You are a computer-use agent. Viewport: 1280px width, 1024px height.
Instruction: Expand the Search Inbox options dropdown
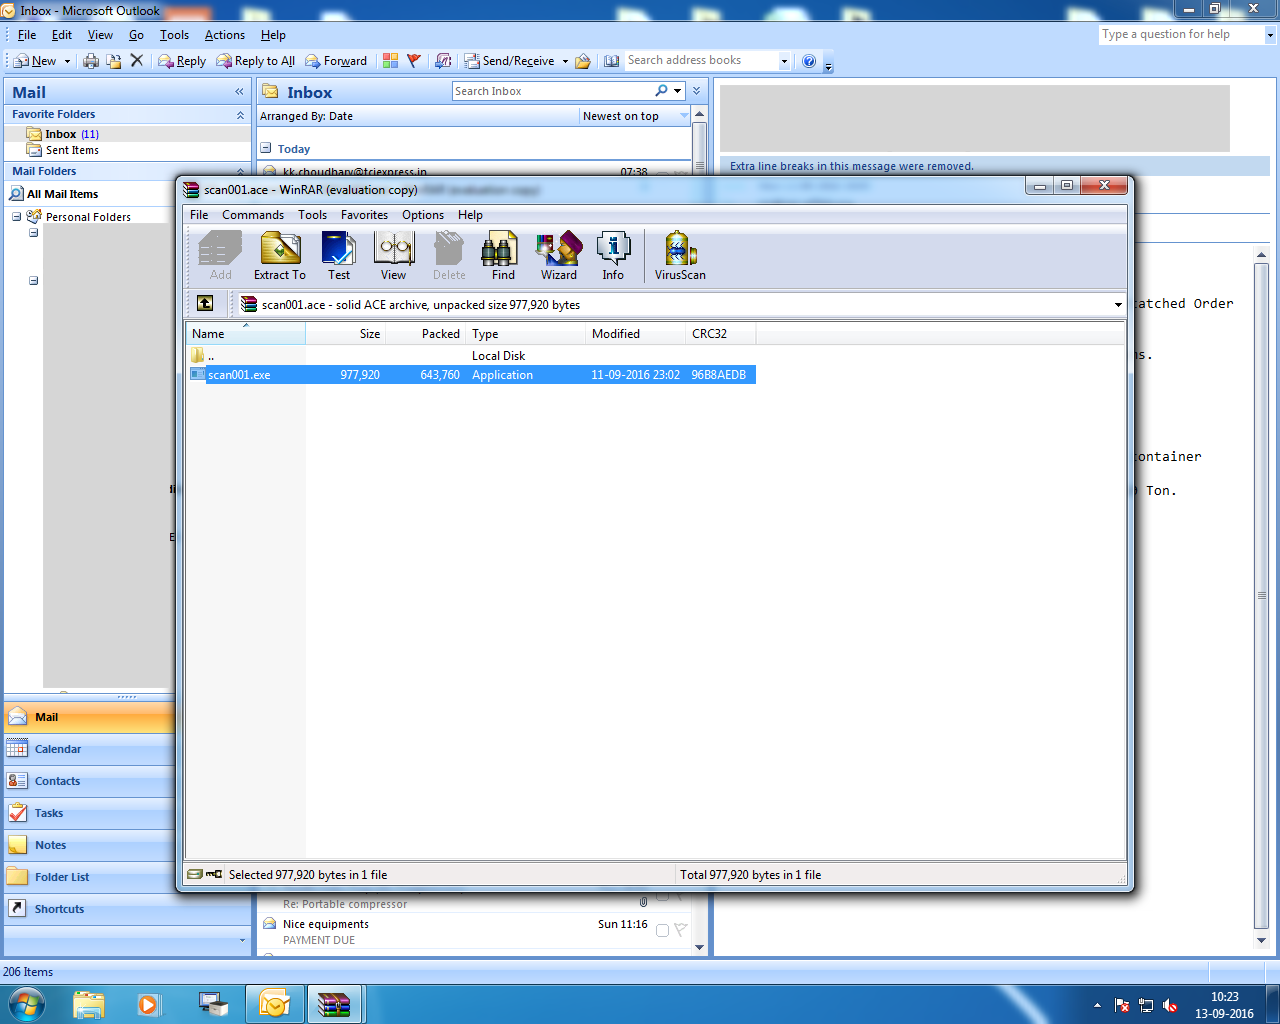click(x=678, y=91)
